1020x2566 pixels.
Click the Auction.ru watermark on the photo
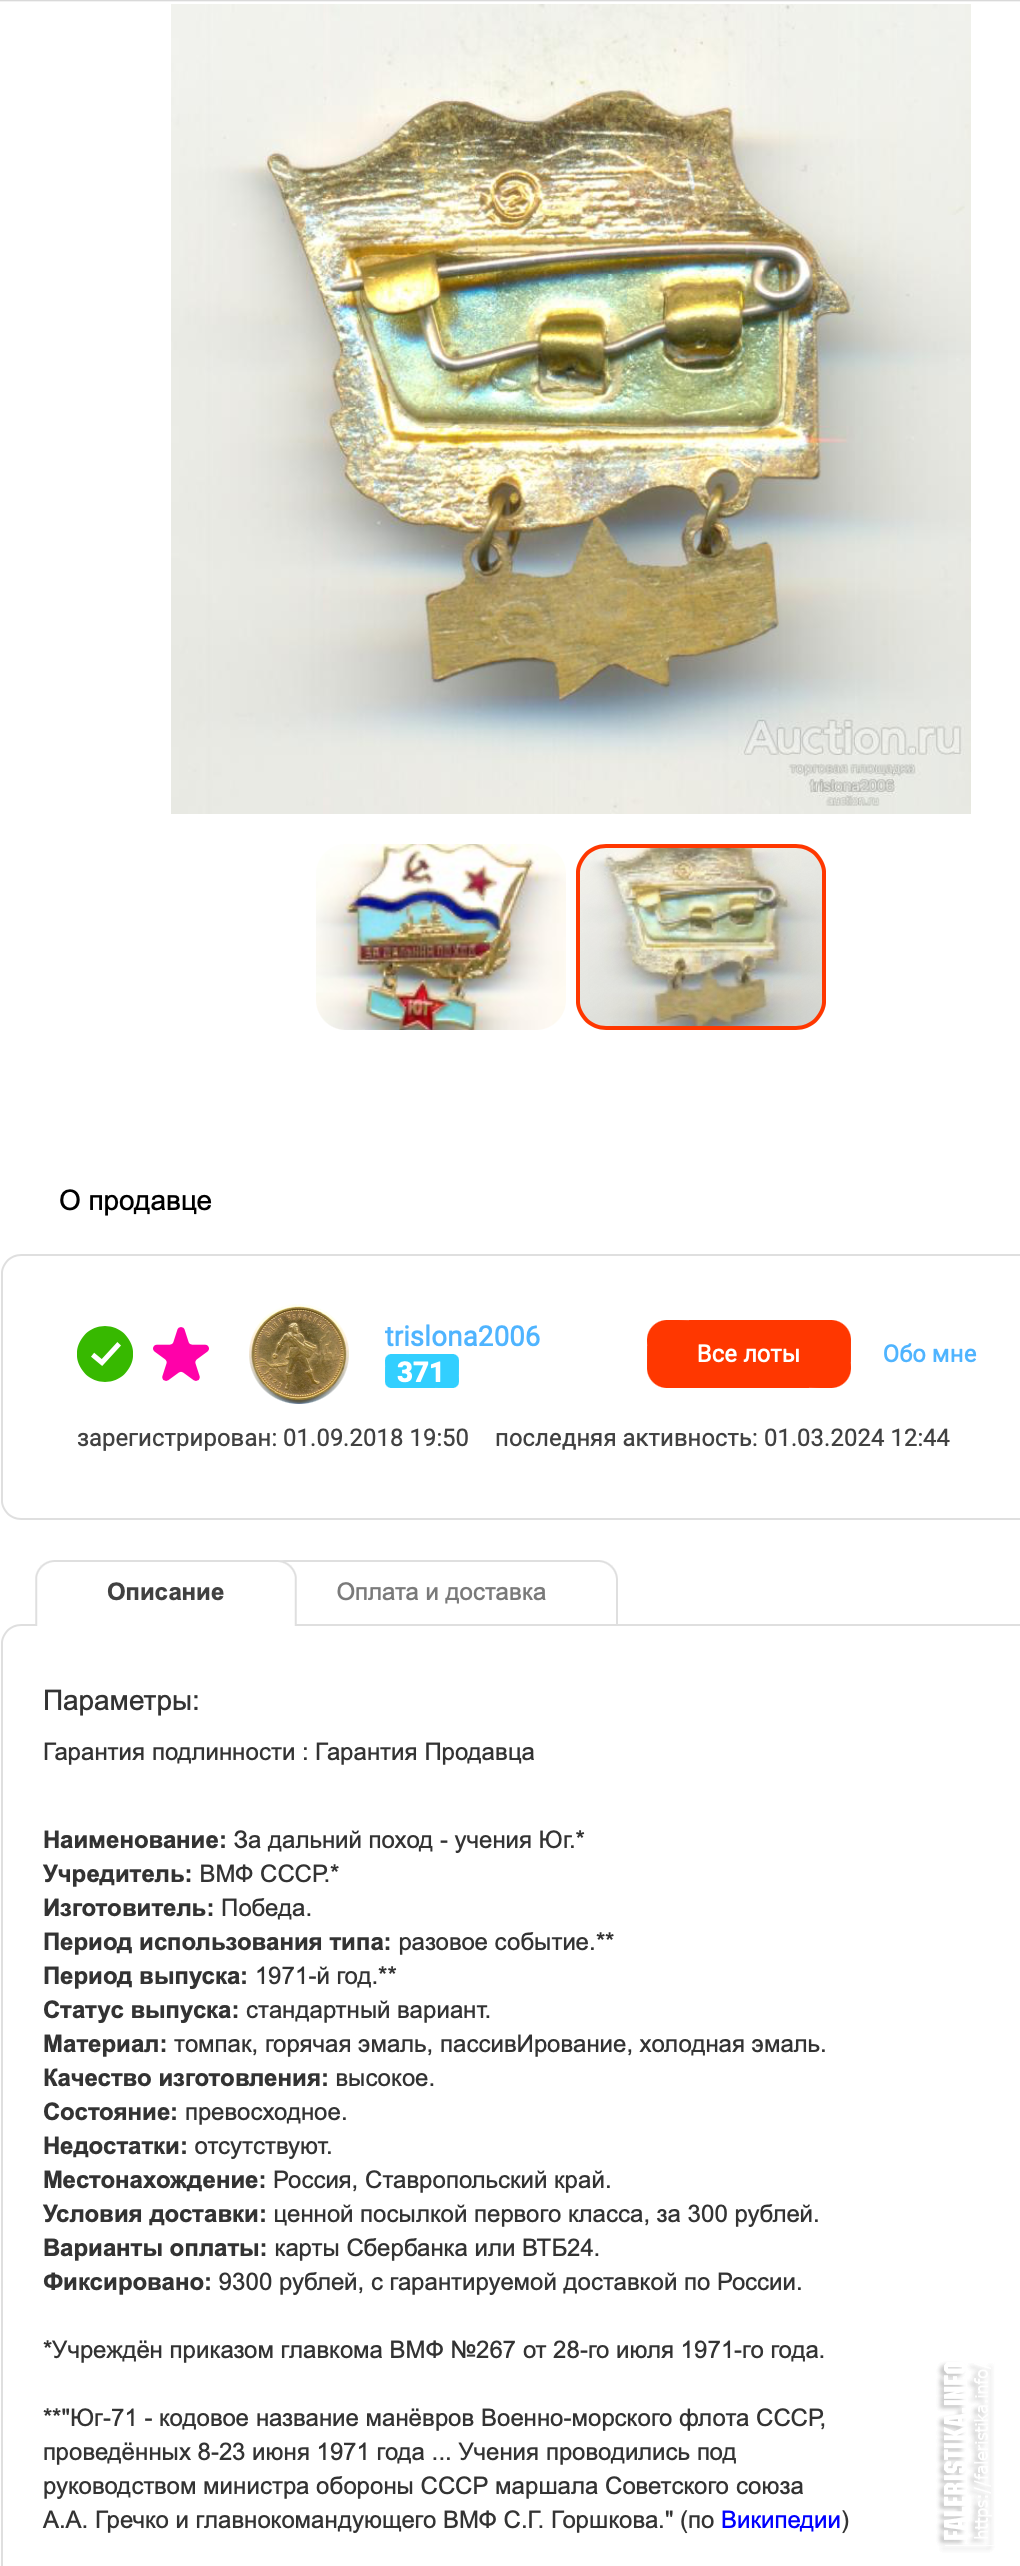click(853, 738)
